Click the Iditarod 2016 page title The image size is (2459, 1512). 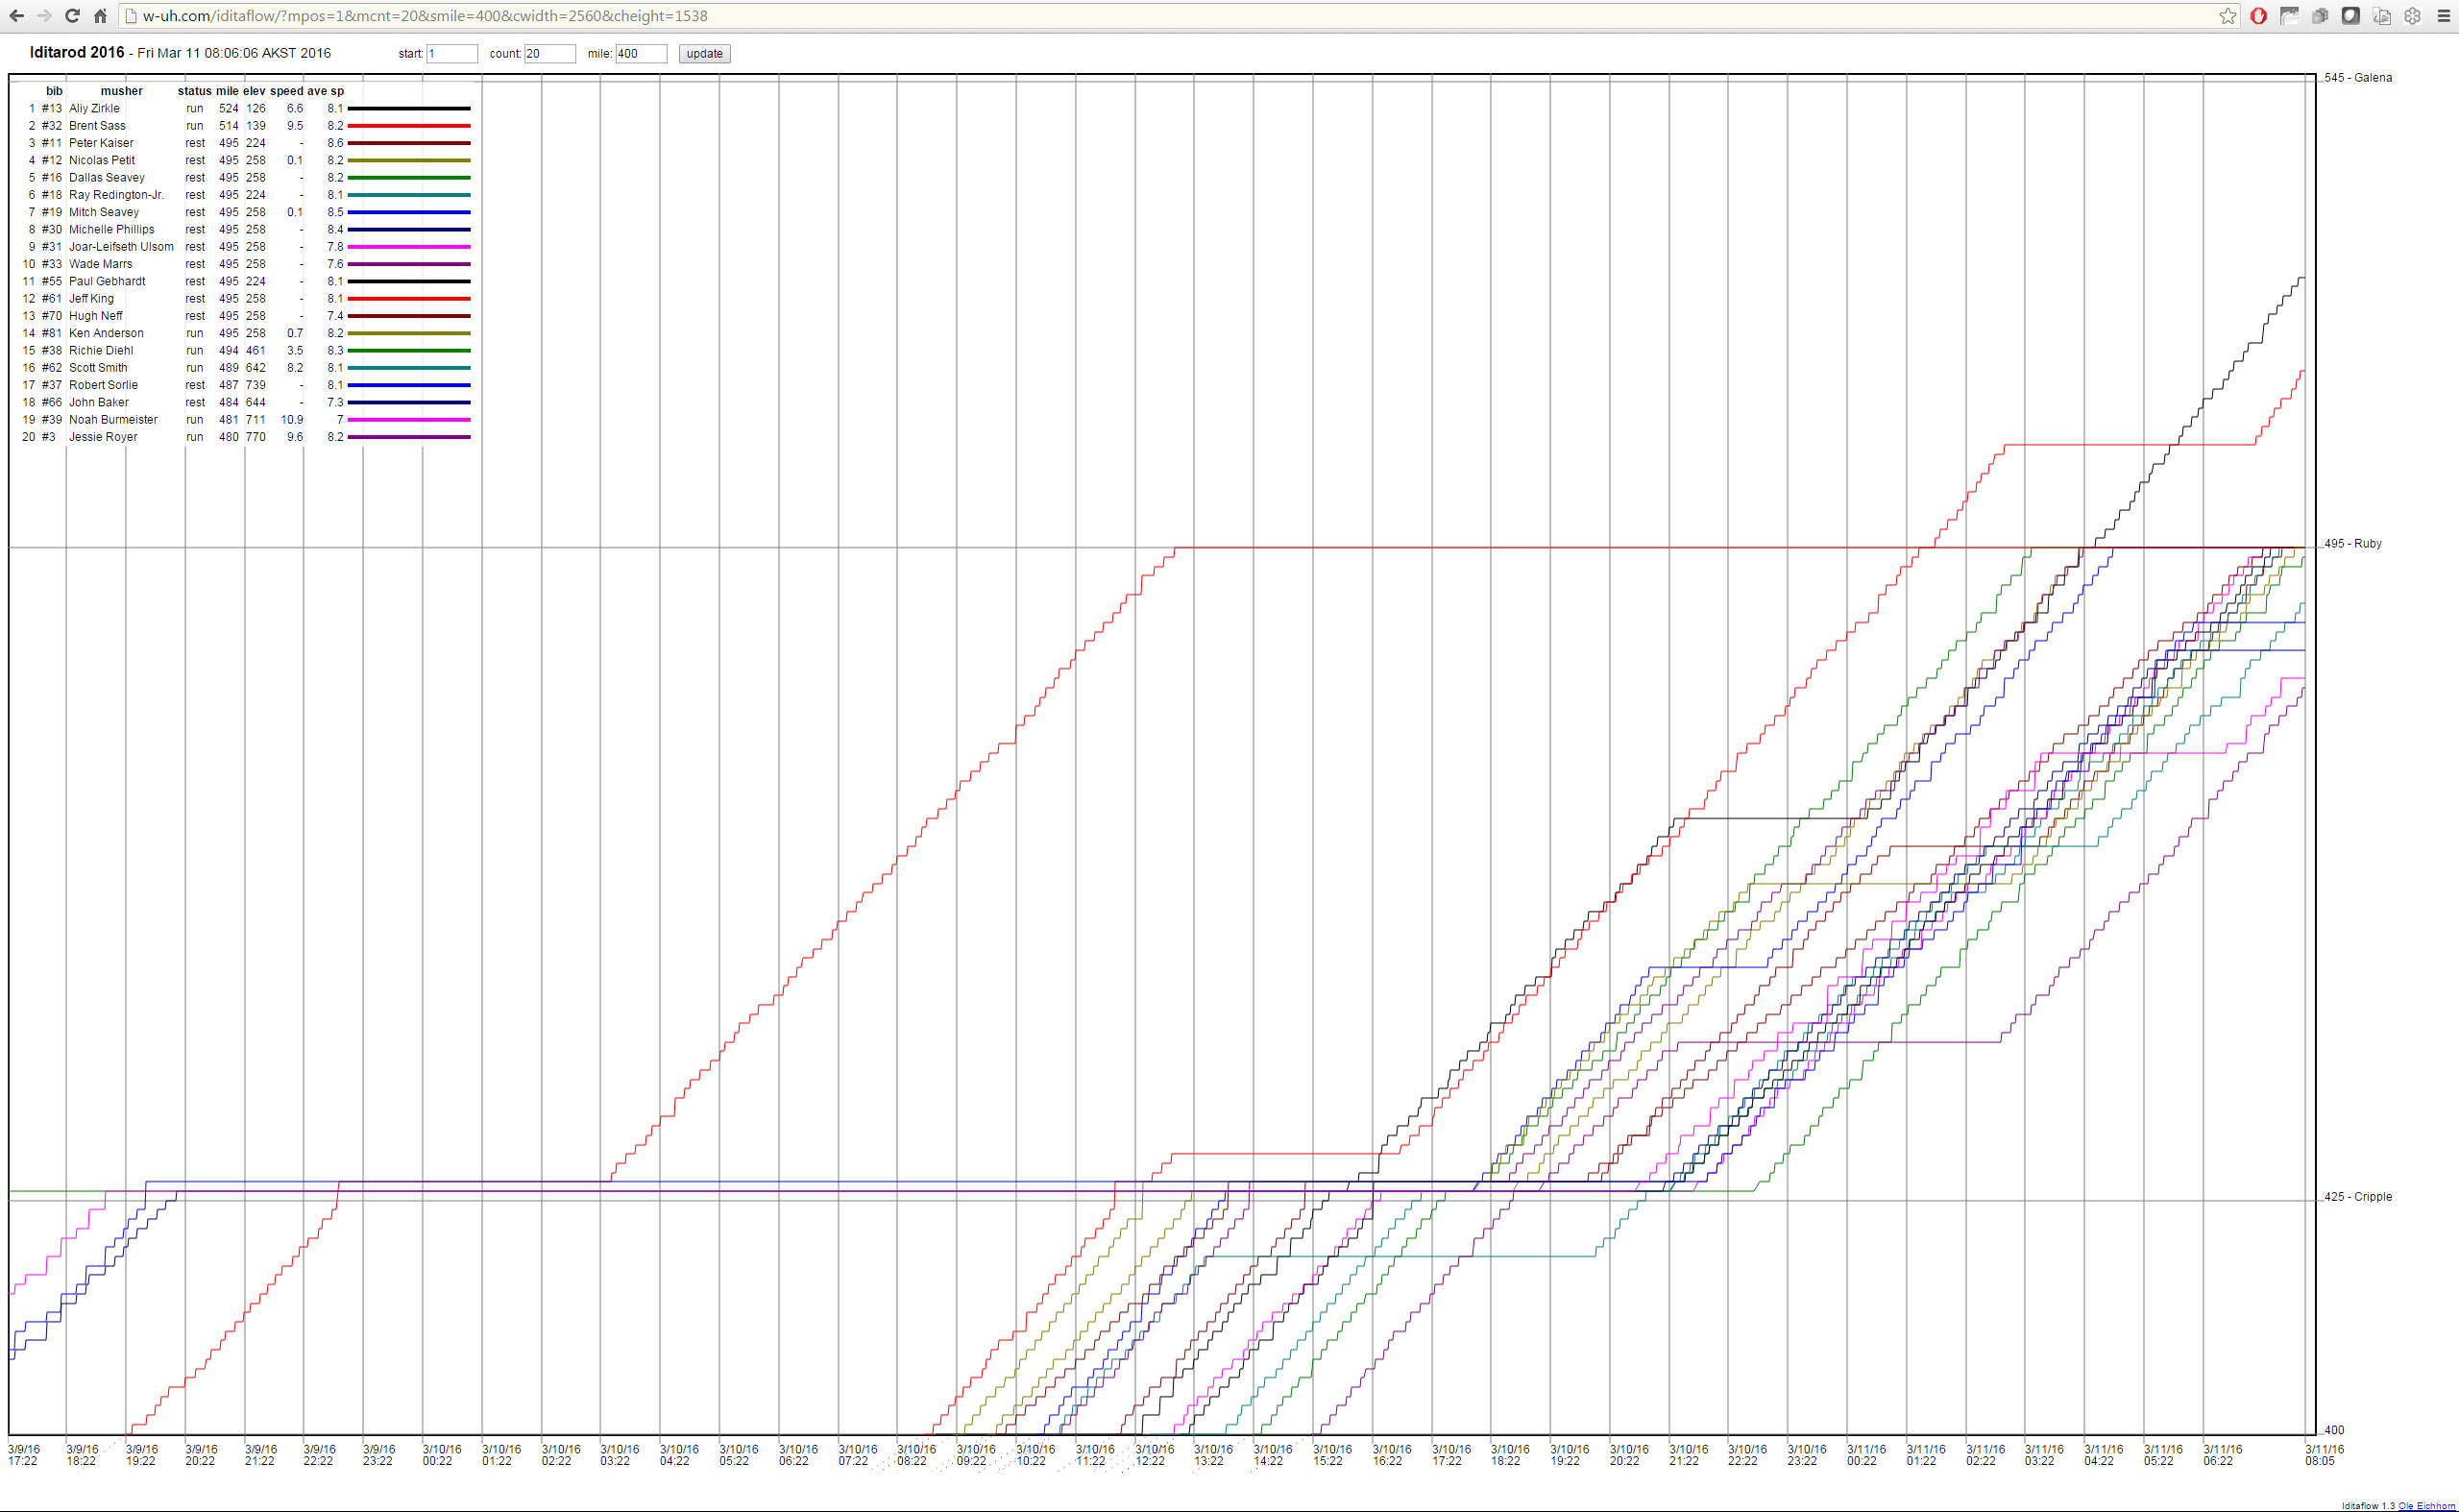(77, 52)
